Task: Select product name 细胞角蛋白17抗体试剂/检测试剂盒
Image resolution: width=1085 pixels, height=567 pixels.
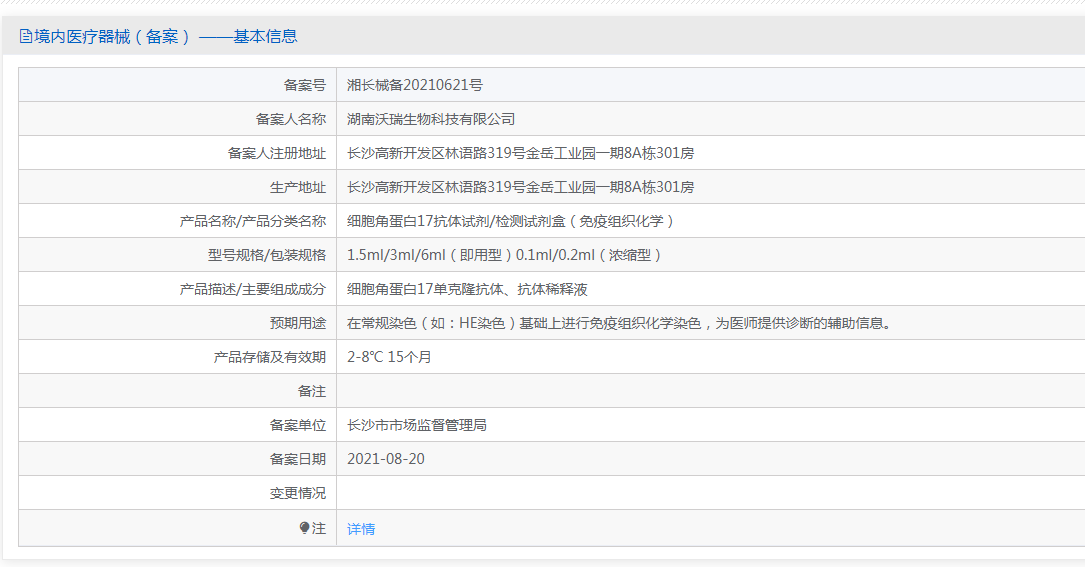Action: (456, 221)
